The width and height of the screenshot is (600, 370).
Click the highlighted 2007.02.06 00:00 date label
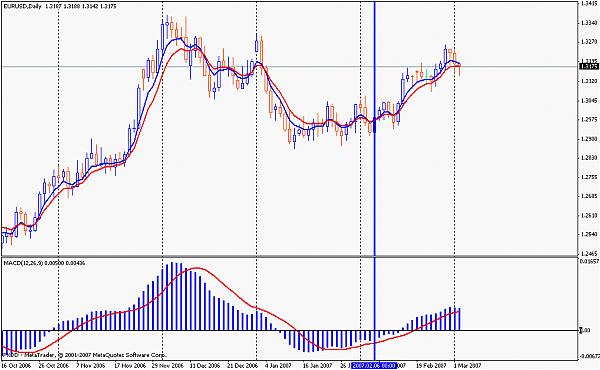pyautogui.click(x=374, y=365)
